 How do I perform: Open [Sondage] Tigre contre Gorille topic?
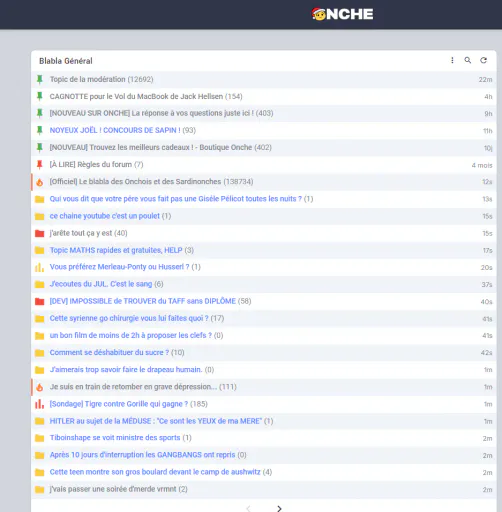(119, 404)
